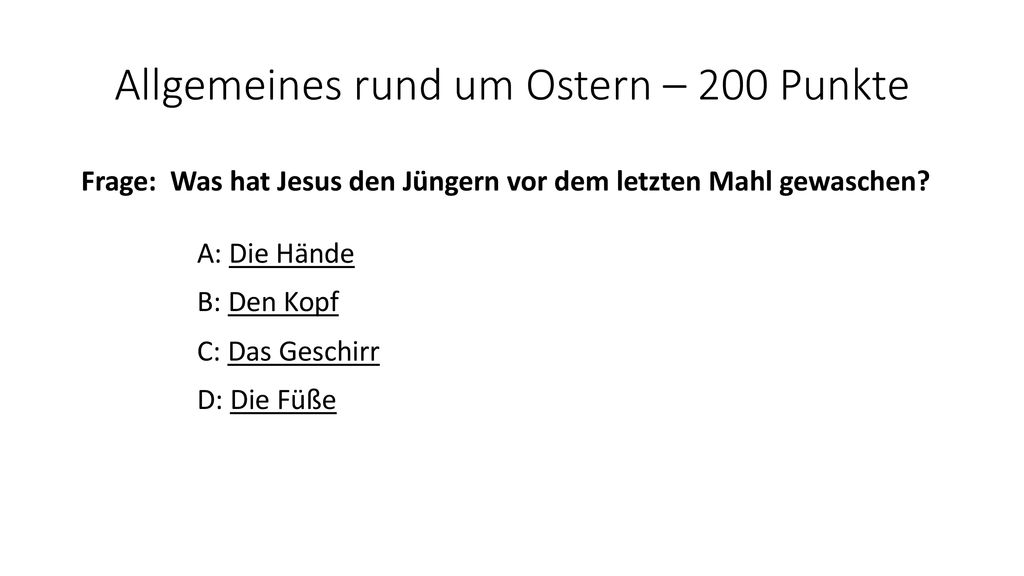1024x576 pixels.
Task: Click the letter C: before Das Geschirr
Action: pyautogui.click(x=209, y=351)
